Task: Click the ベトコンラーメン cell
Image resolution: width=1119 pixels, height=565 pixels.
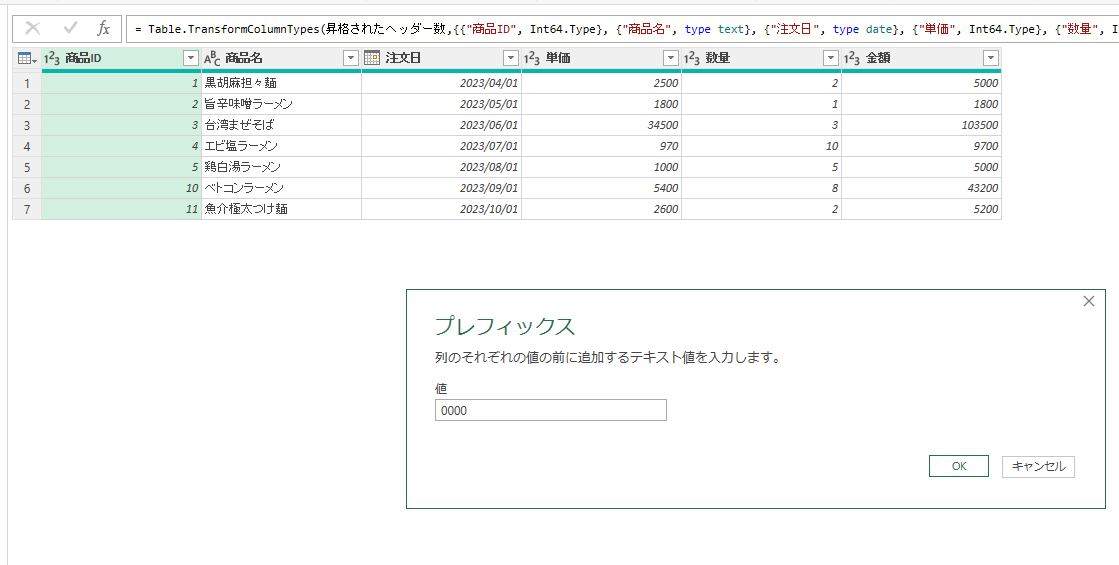Action: (x=281, y=188)
